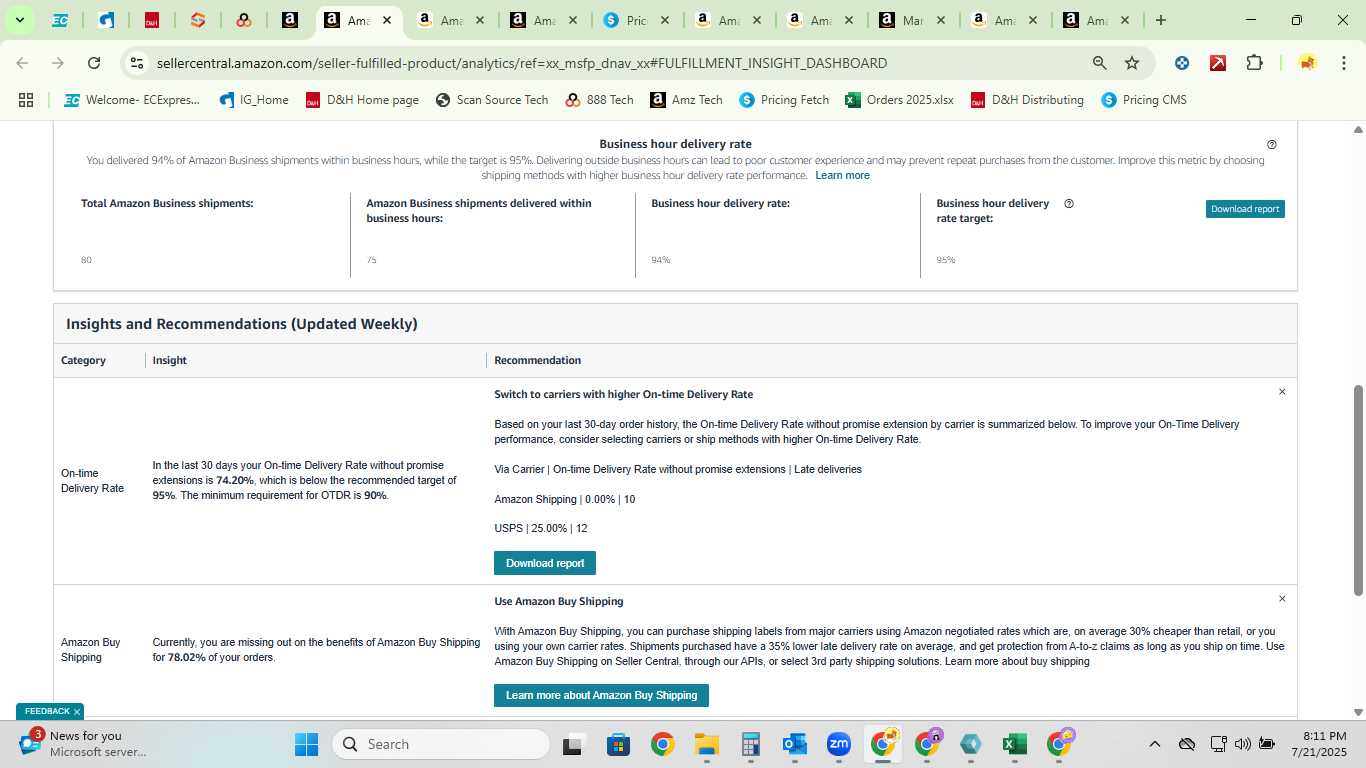This screenshot has height=768, width=1366.
Task: Open the Calculator taskbar icon
Action: tap(751, 744)
